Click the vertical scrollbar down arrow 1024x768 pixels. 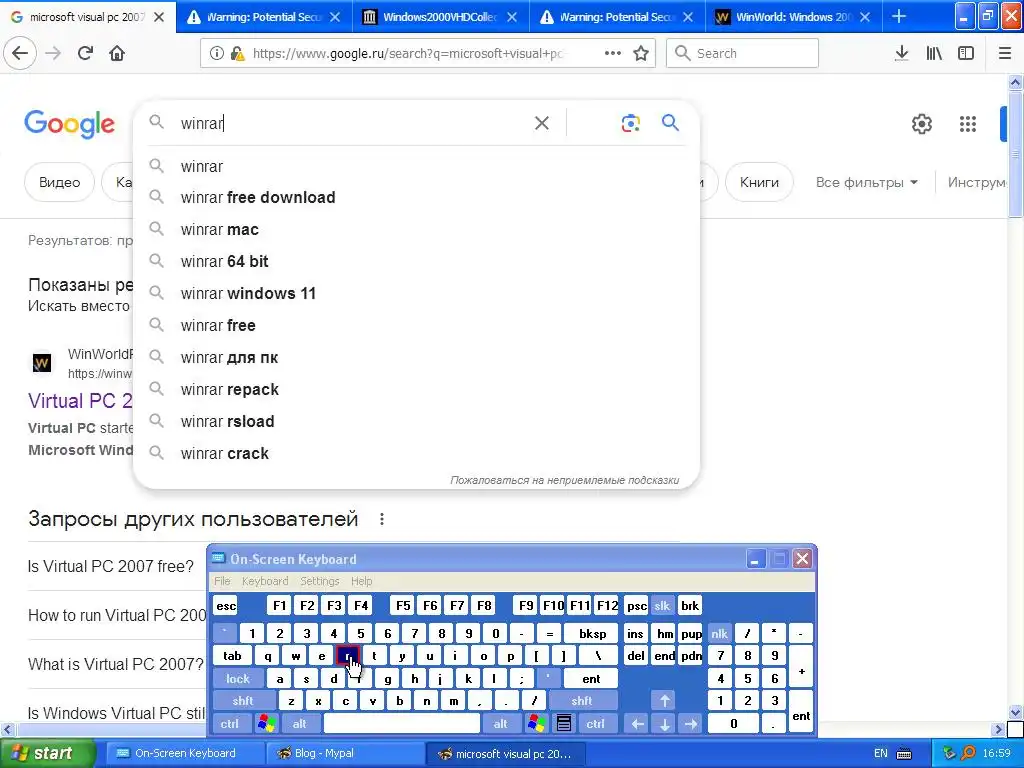1016,712
